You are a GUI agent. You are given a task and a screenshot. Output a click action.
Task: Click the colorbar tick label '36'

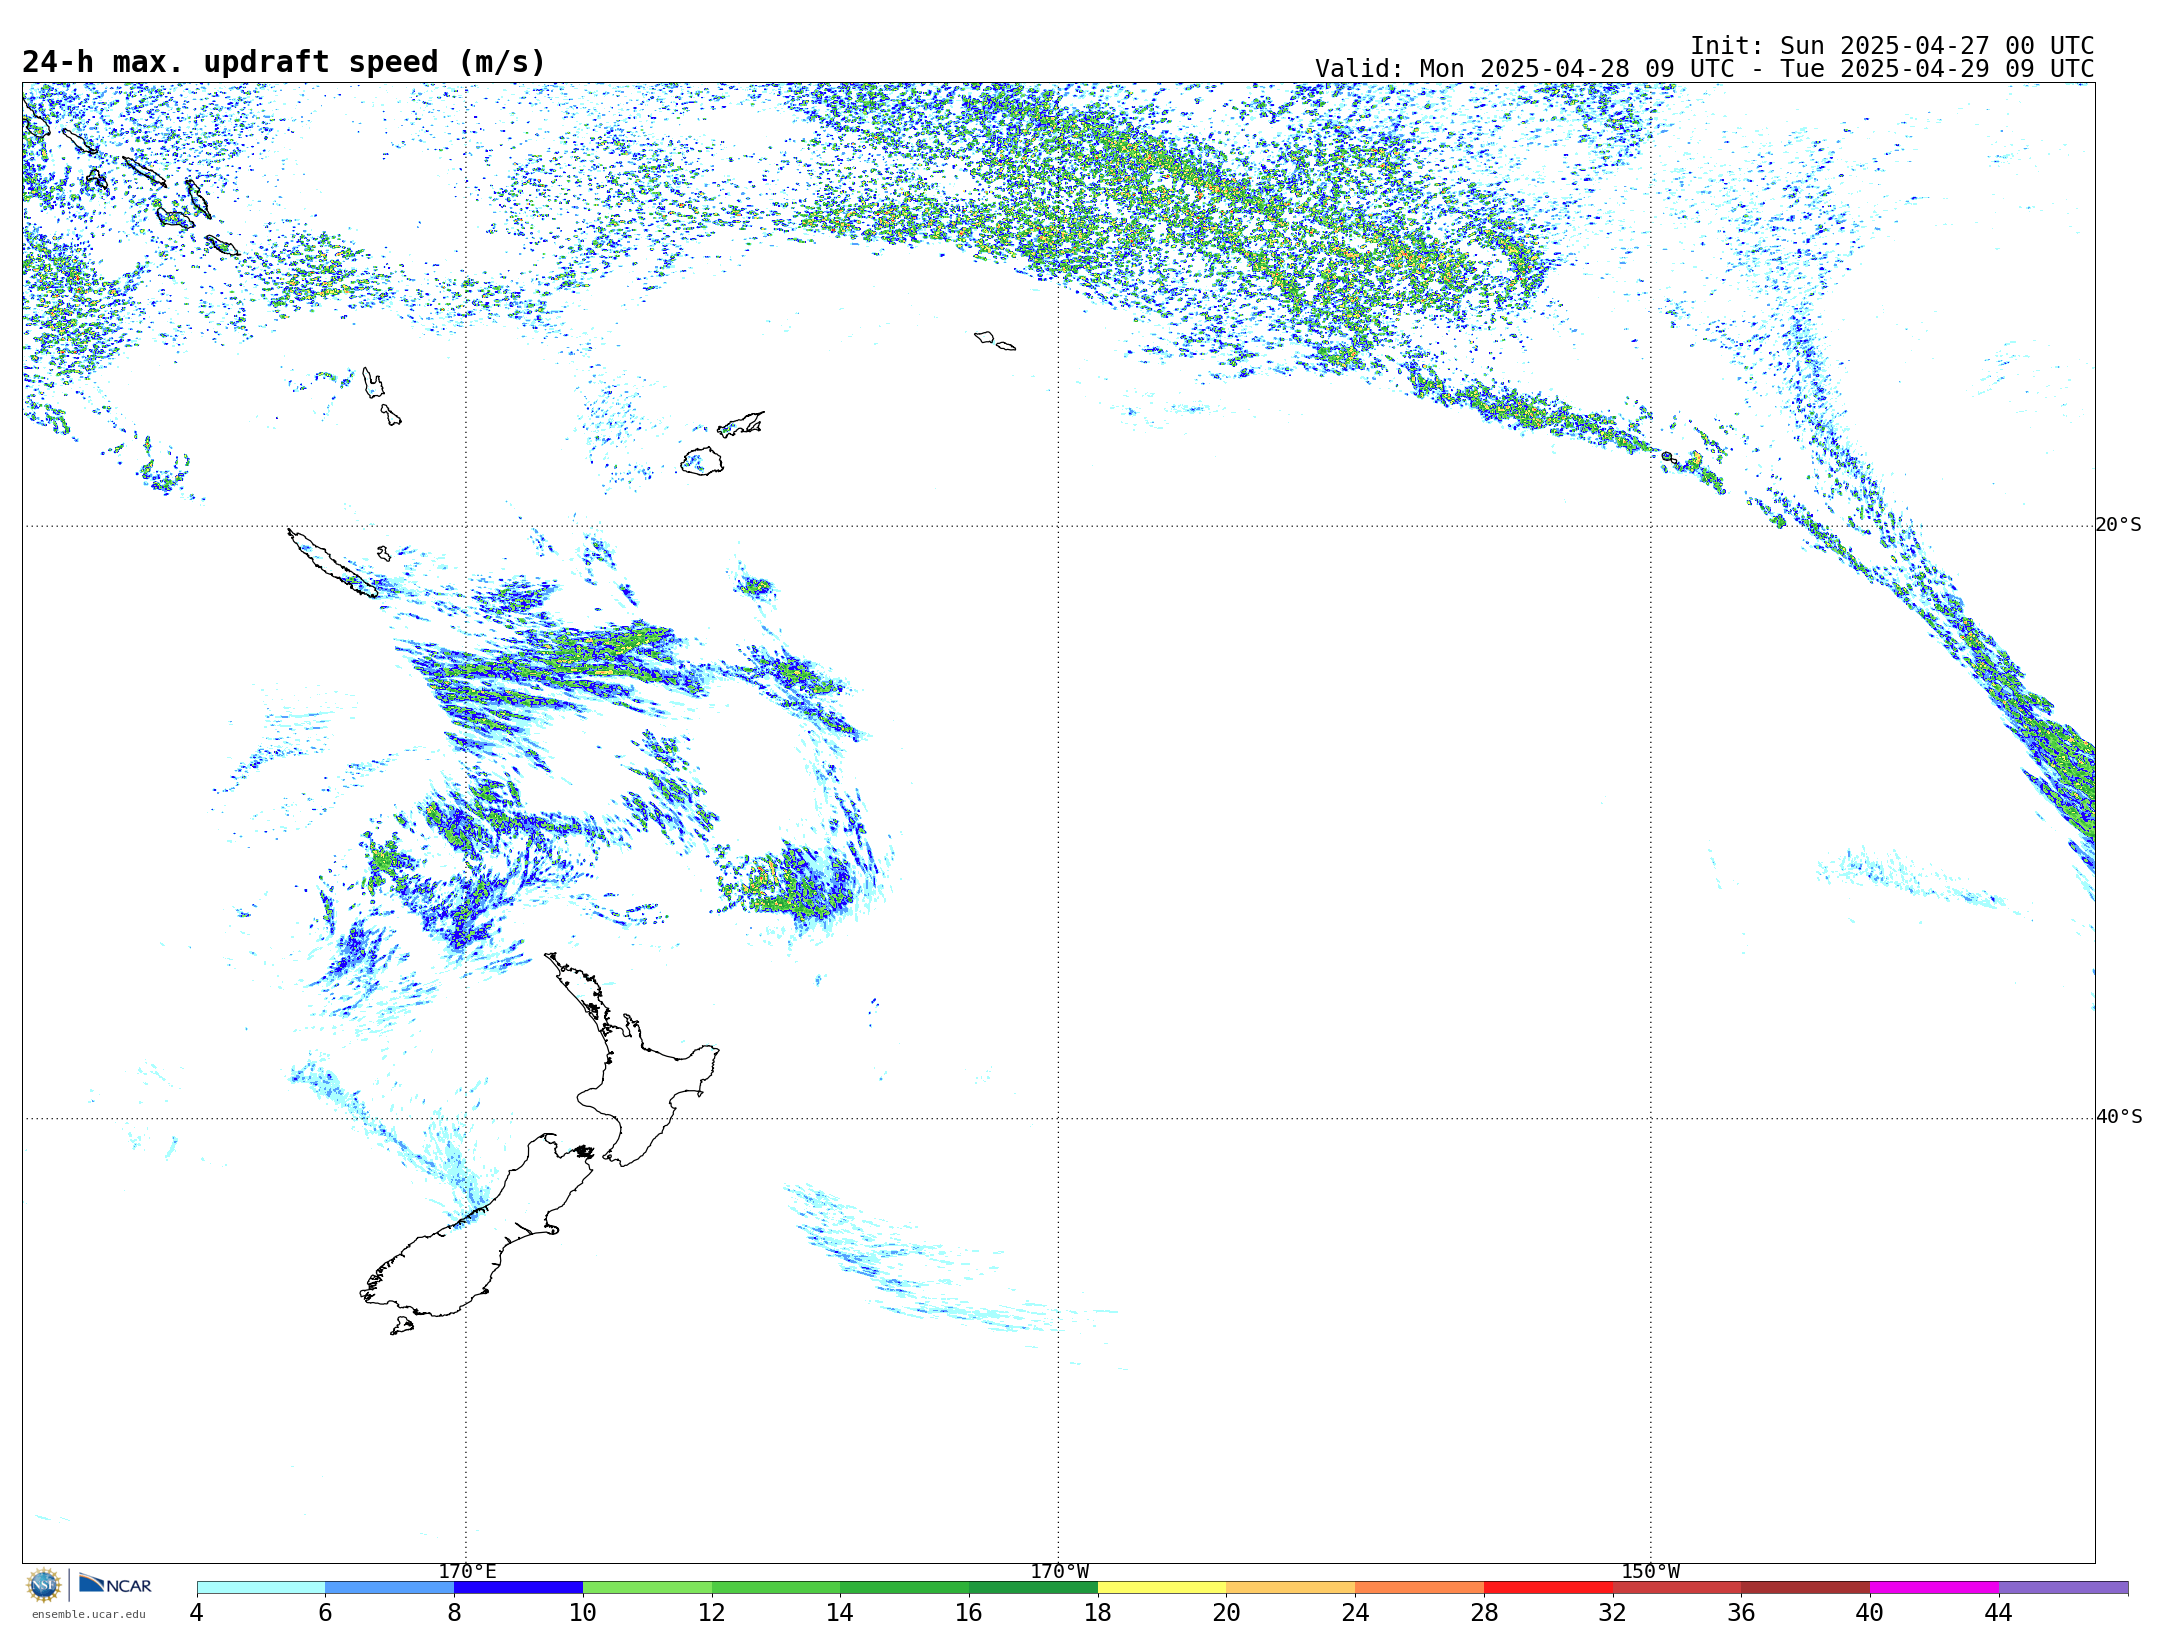pos(1742,1612)
